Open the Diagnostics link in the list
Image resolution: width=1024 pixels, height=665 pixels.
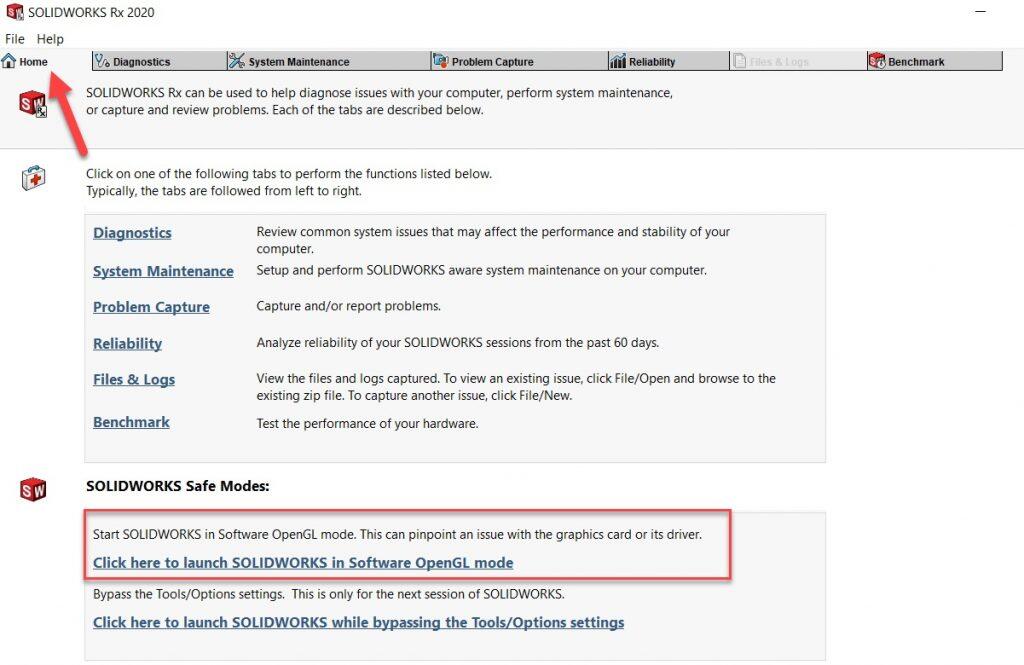pos(132,233)
